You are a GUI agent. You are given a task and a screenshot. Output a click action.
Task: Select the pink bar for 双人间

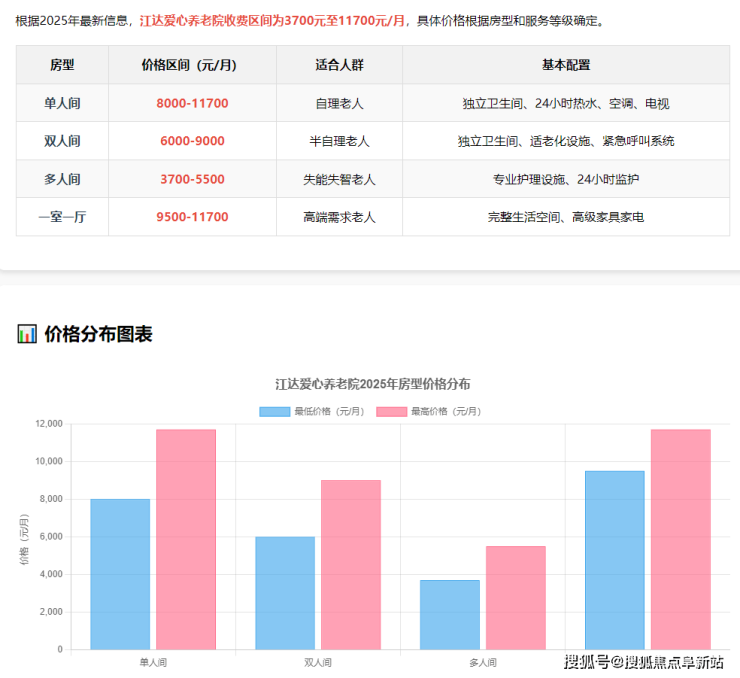[x=350, y=564]
